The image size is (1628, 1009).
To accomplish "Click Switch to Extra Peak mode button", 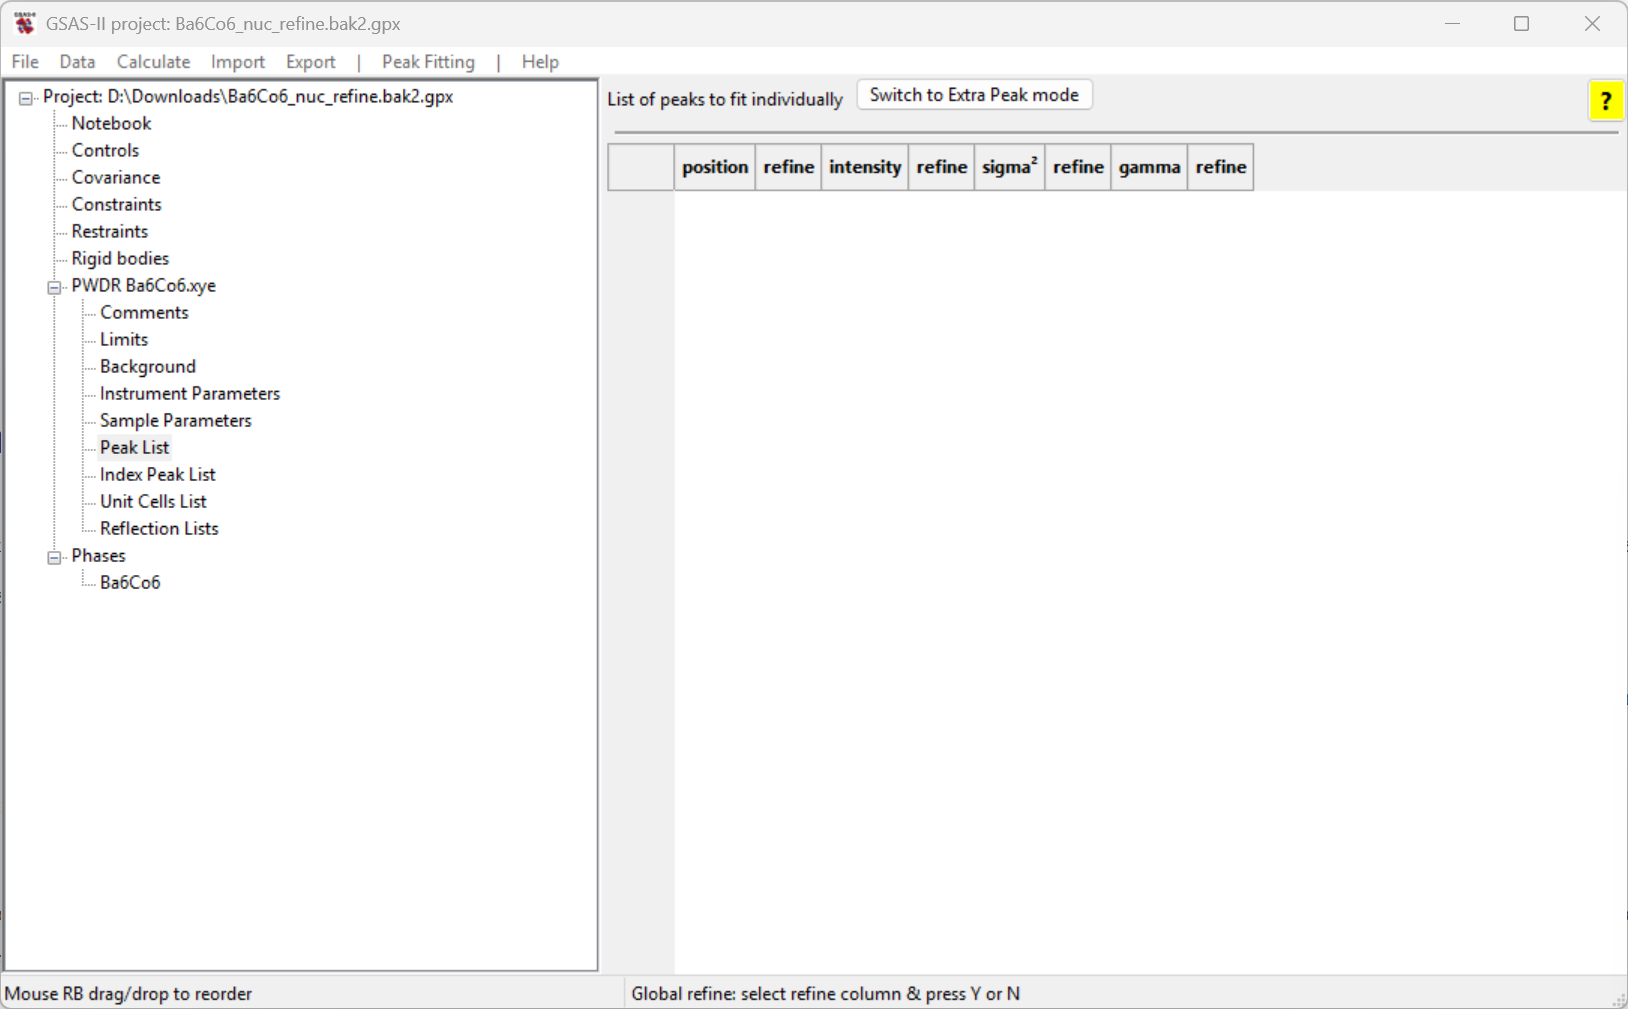I will [x=974, y=95].
